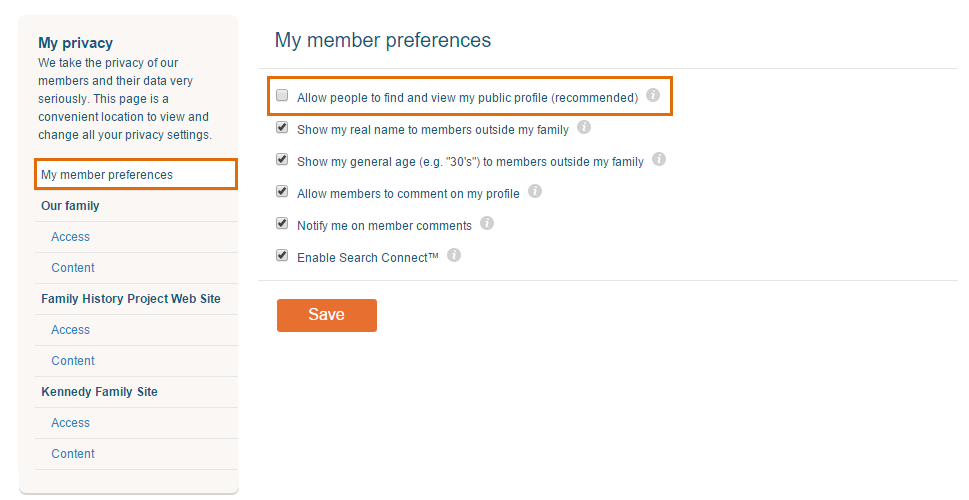Viewport: 969px width, 500px height.
Task: Turn off Notify me on member comments
Action: 283,224
